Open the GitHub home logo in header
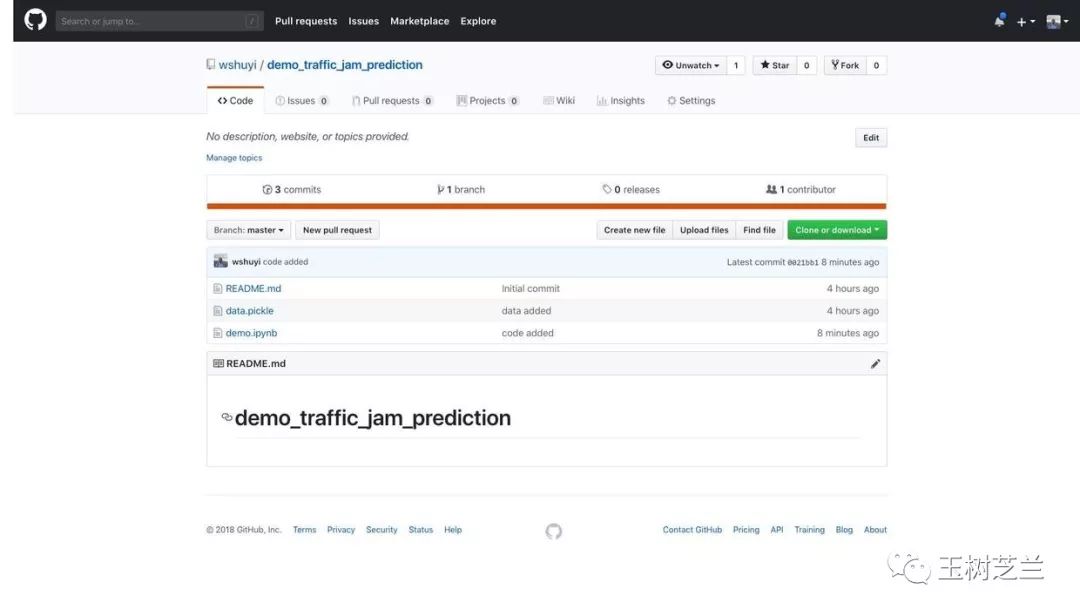 click(35, 20)
